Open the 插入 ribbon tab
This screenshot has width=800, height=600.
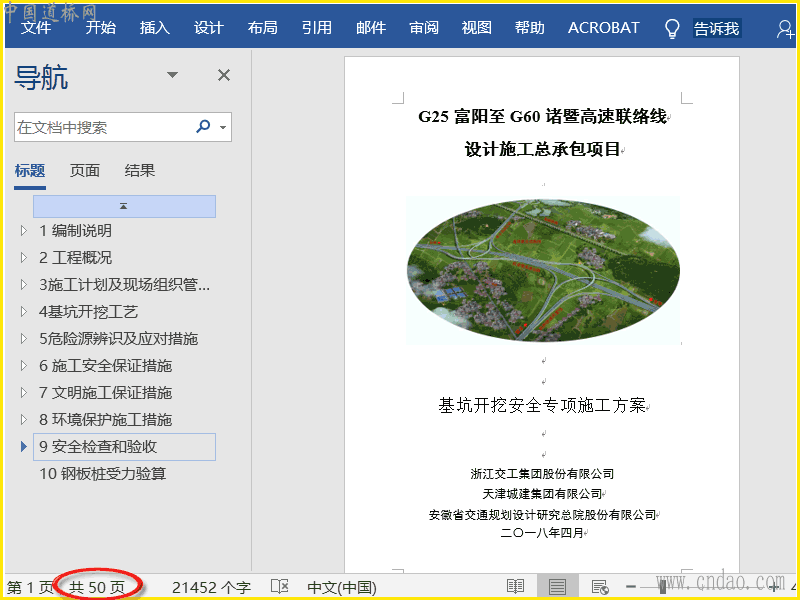154,28
